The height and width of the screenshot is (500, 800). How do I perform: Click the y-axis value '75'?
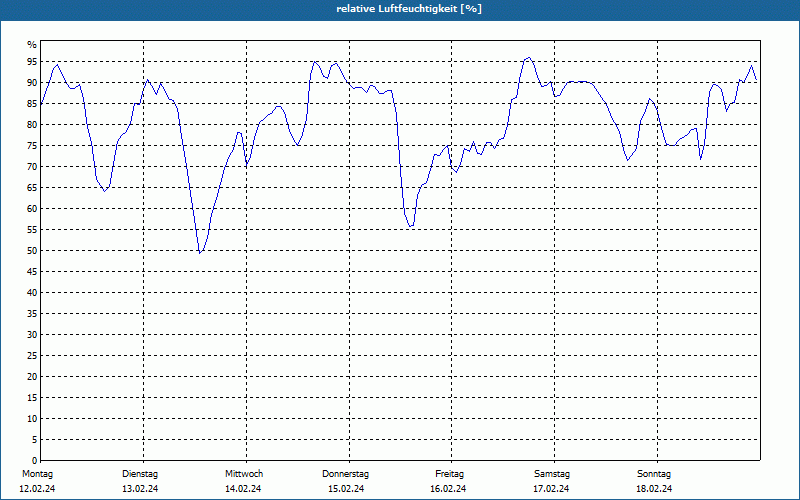pos(32,145)
